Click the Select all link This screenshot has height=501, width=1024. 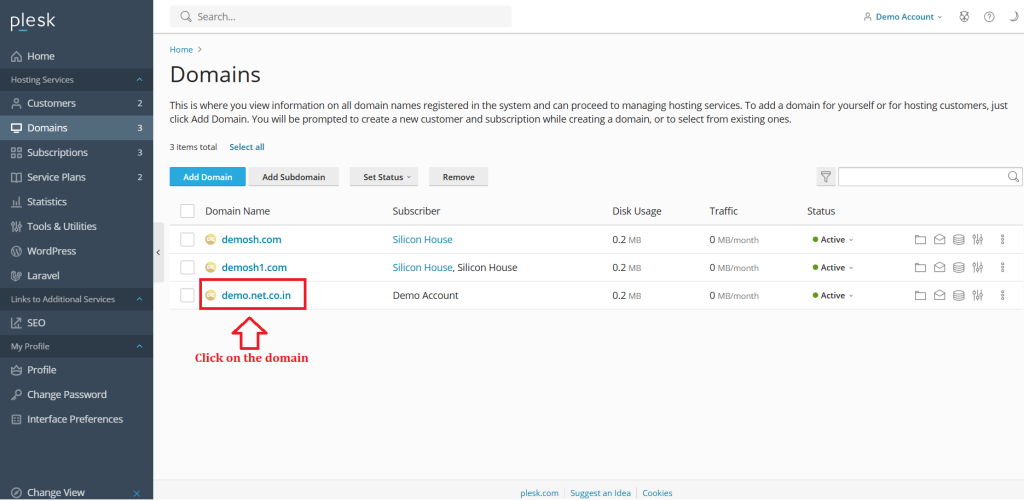[247, 147]
